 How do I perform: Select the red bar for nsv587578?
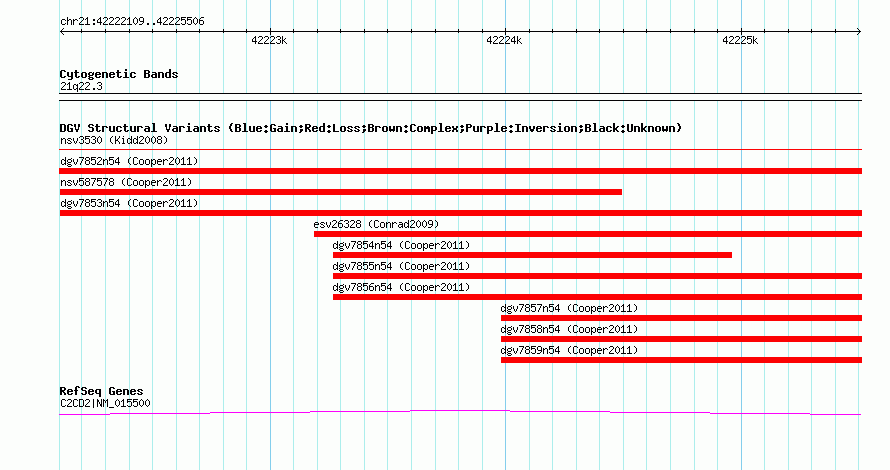(341, 192)
